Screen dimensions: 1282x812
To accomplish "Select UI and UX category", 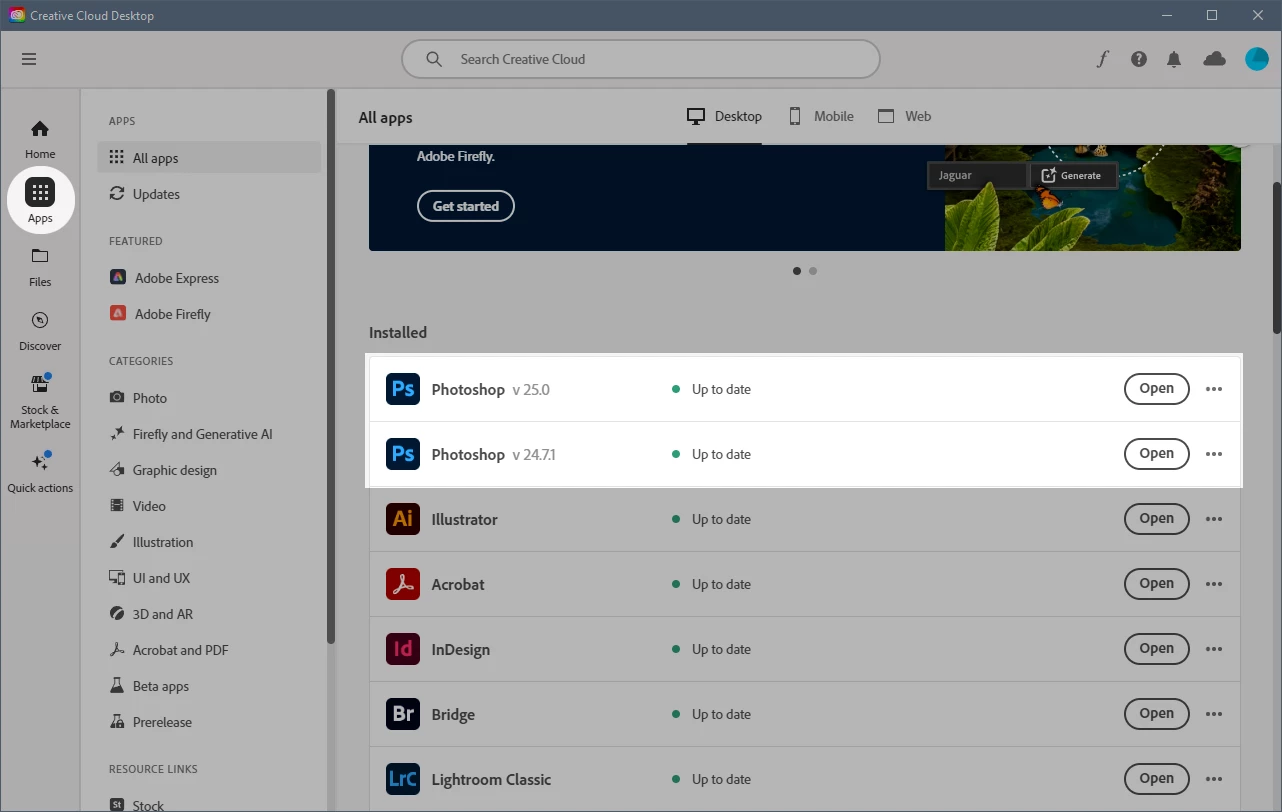I will (x=209, y=578).
